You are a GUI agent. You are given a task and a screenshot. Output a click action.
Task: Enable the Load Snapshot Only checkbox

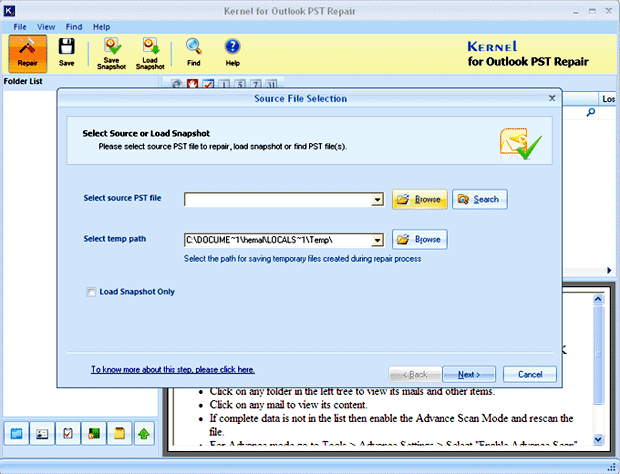point(91,292)
